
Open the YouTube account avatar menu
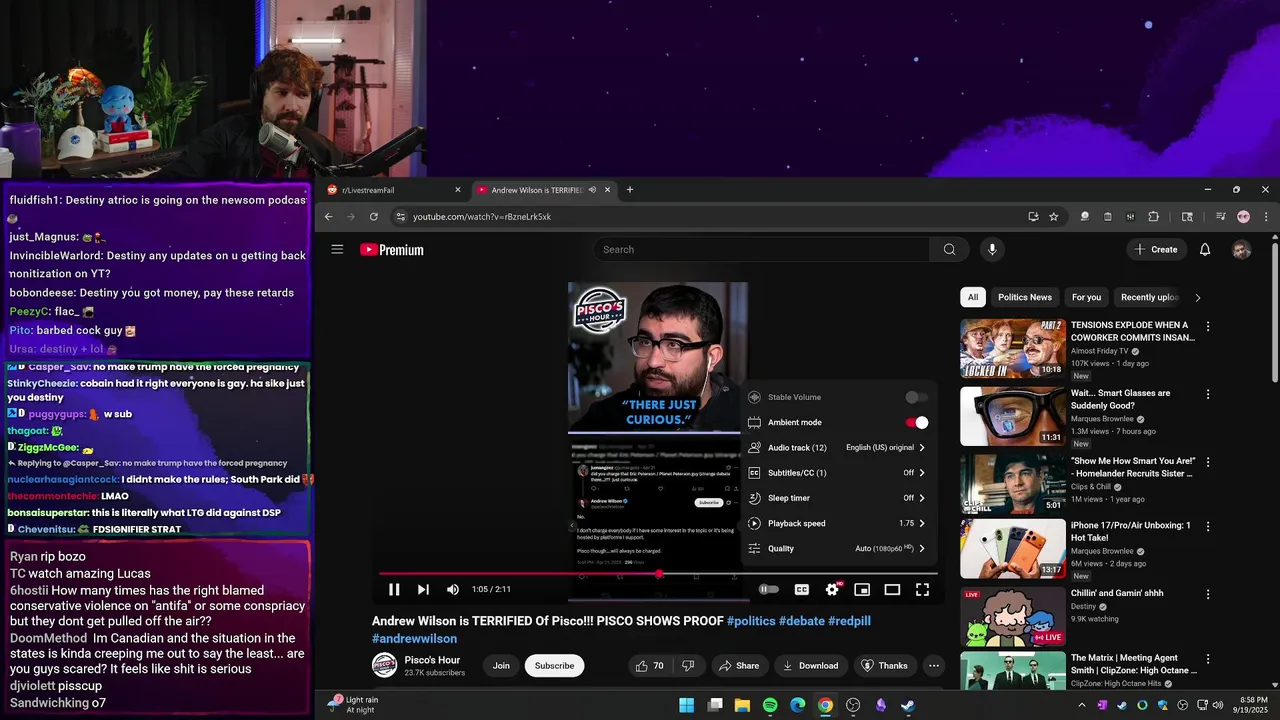click(1242, 250)
